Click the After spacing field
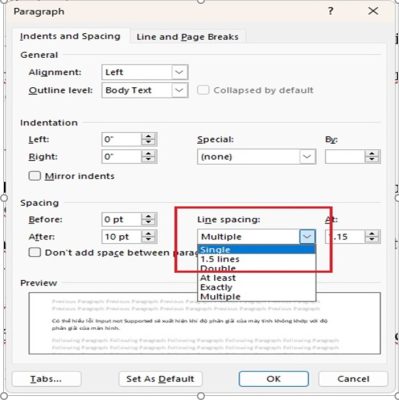This screenshot has height=400, width=399. point(121,237)
